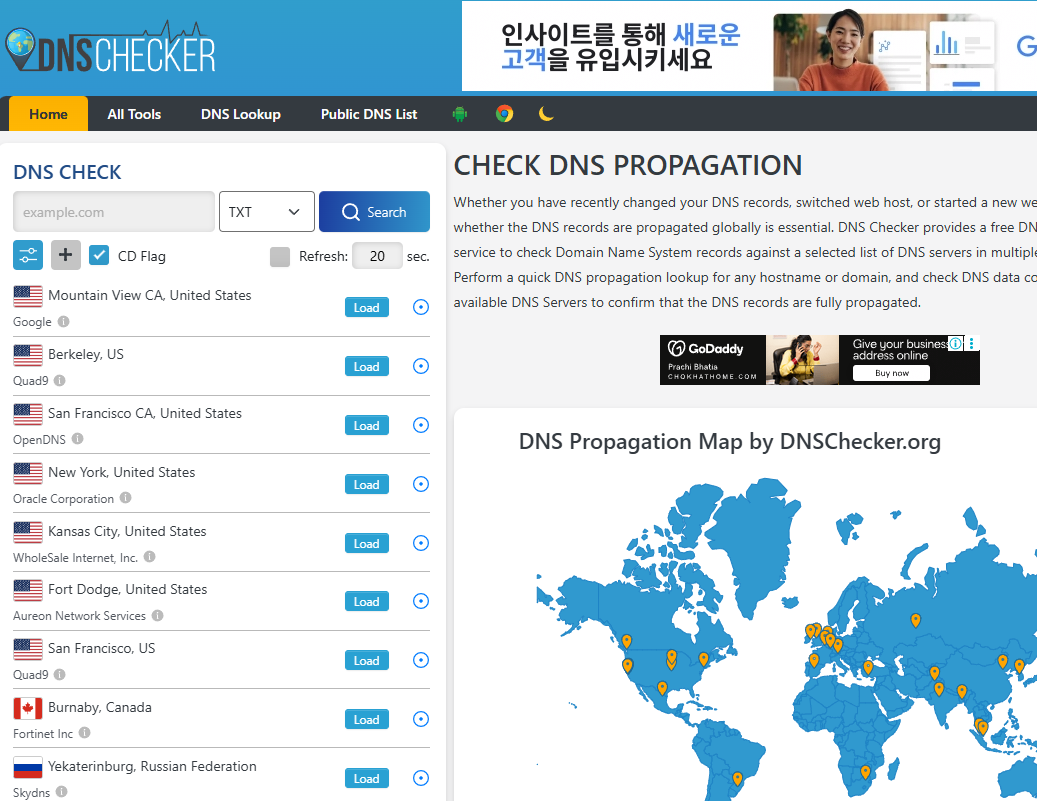Image resolution: width=1037 pixels, height=801 pixels.
Task: Open the TXT record type dropdown
Action: (x=267, y=212)
